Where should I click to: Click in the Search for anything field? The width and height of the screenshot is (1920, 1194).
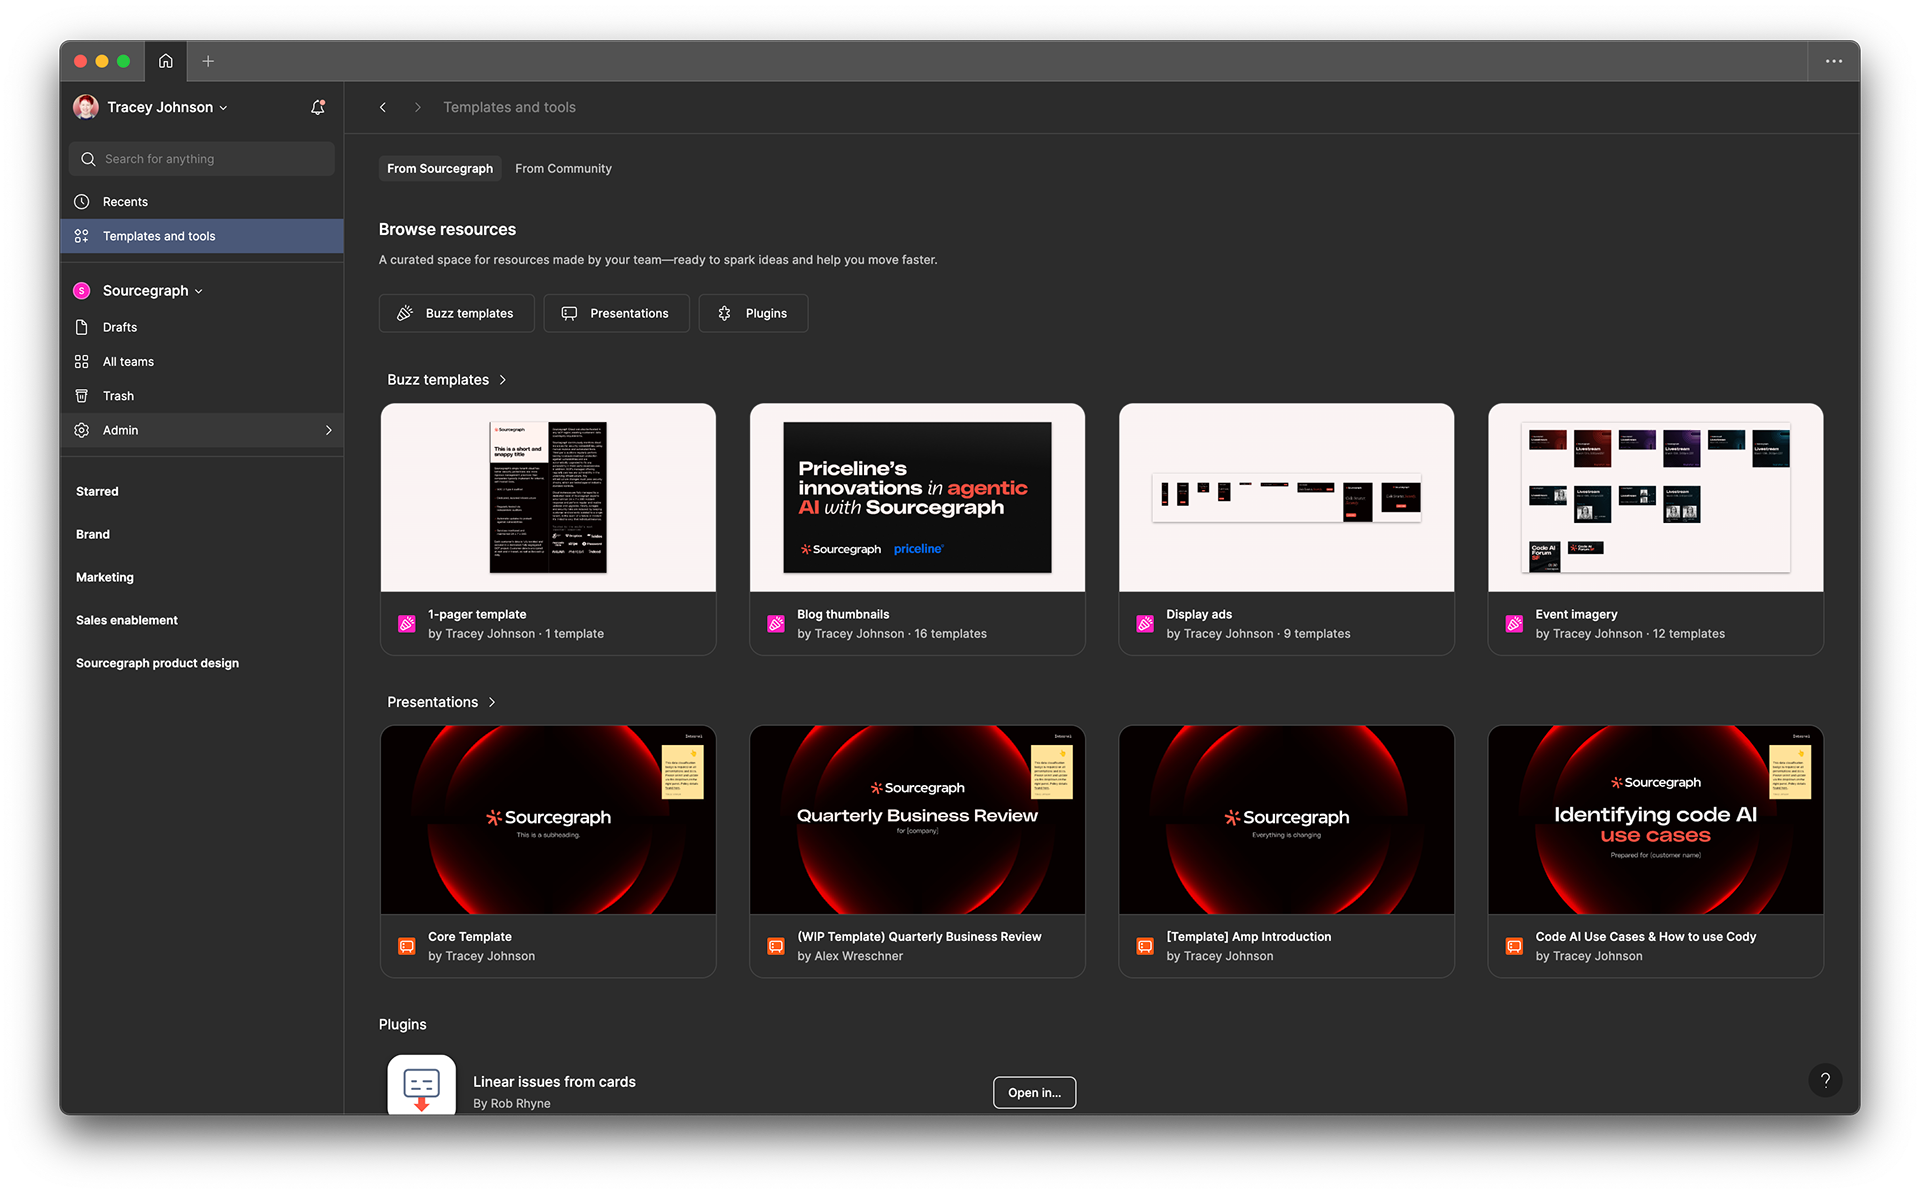click(202, 159)
